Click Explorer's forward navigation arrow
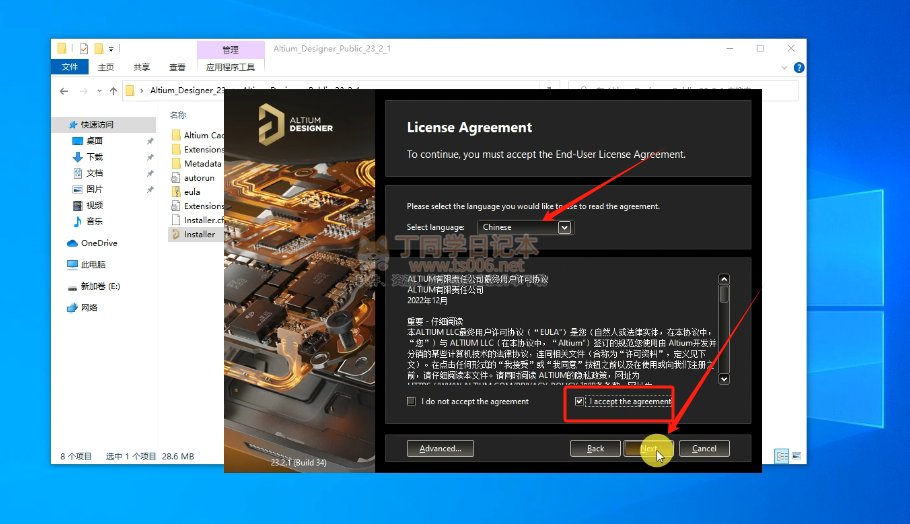This screenshot has width=910, height=524. 84,91
